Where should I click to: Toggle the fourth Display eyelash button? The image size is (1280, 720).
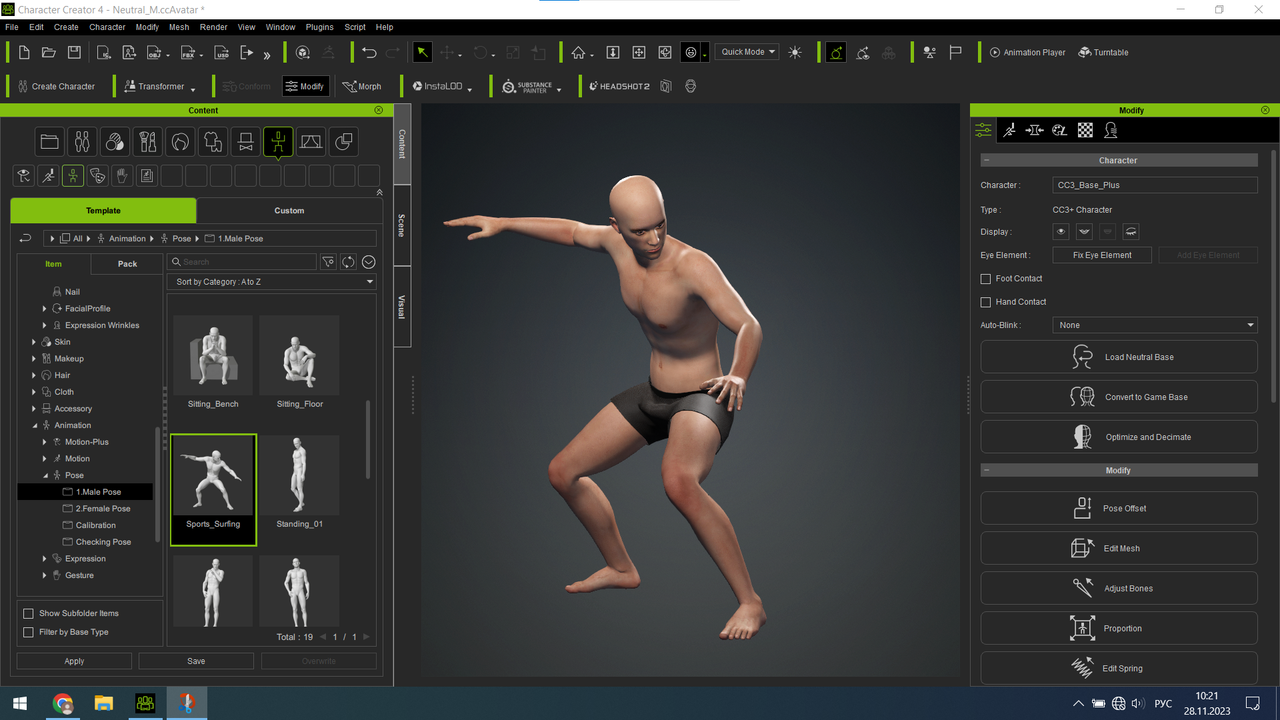click(1131, 232)
